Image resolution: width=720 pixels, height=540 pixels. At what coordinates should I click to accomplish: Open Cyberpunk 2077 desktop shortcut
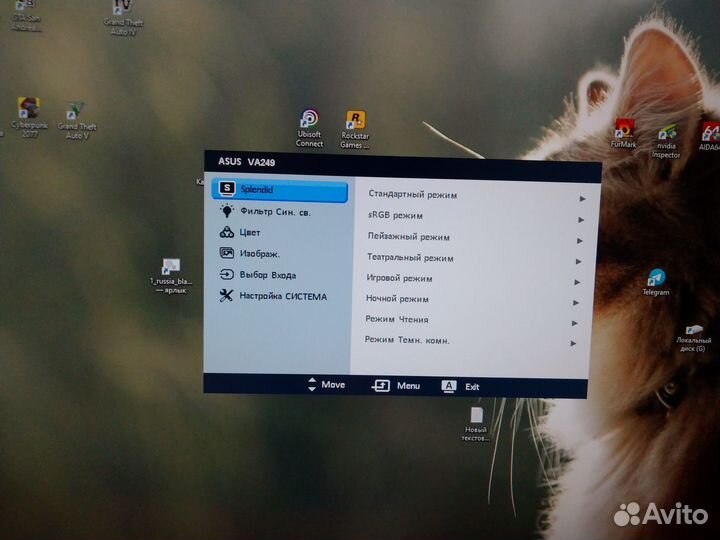click(28, 118)
